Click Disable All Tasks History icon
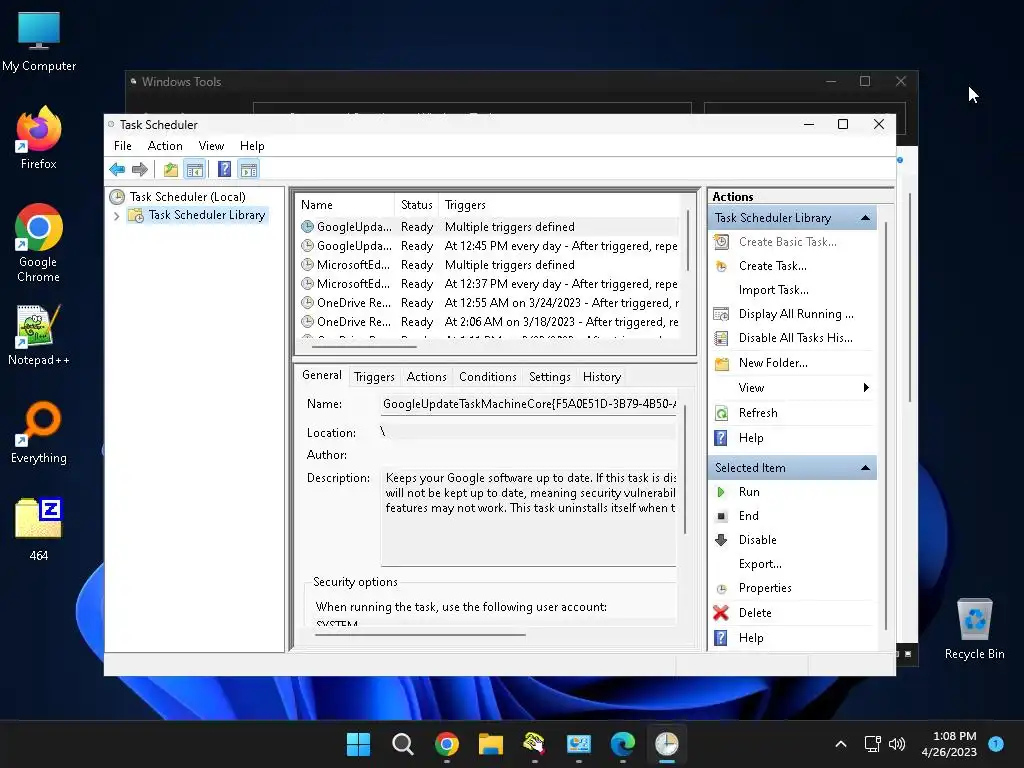The width and height of the screenshot is (1024, 768). (x=722, y=338)
